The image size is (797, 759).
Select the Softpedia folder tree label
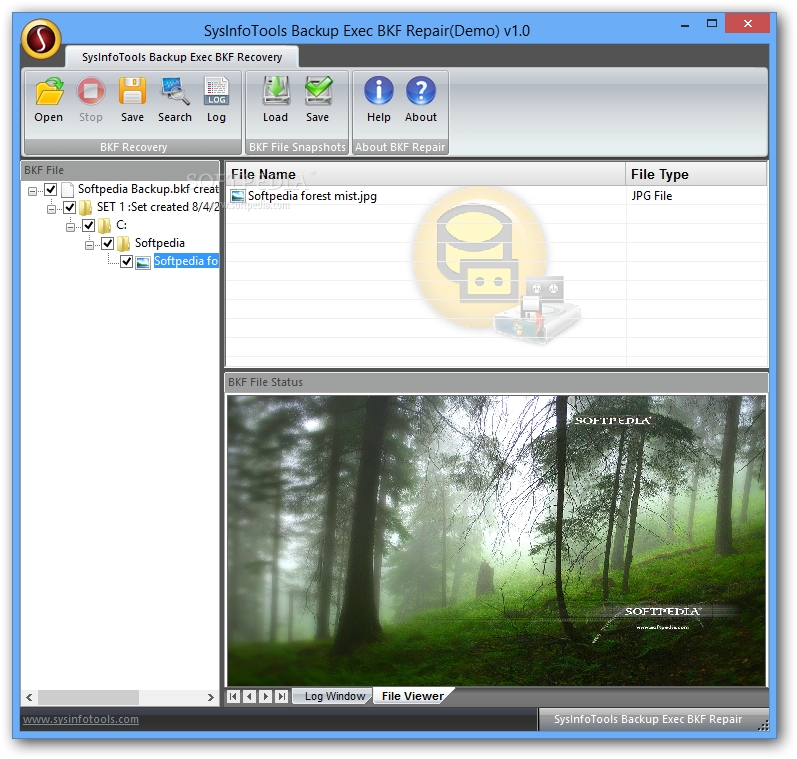[160, 244]
